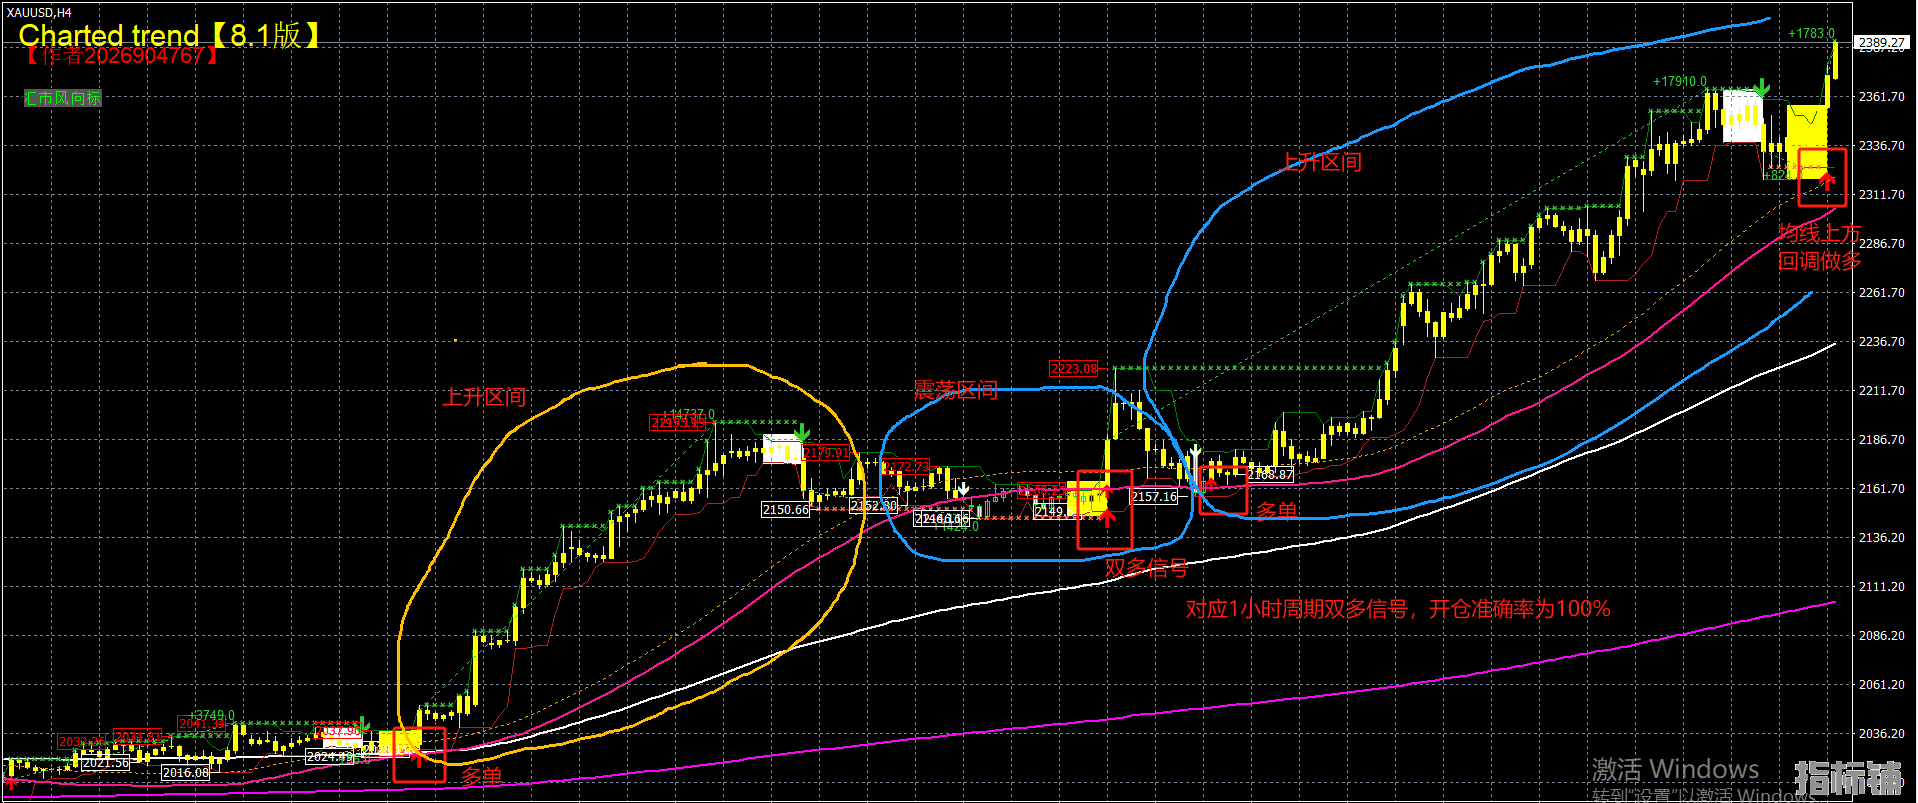Click the 2036.20 price axis value
Screen dimensions: 1918x803
coord(1881,734)
